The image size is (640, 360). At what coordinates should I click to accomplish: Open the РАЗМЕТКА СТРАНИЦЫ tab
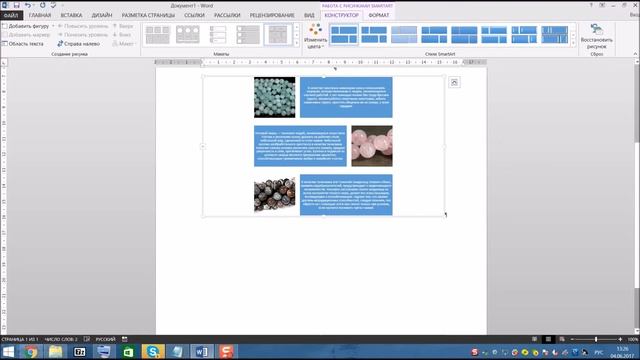coord(148,16)
